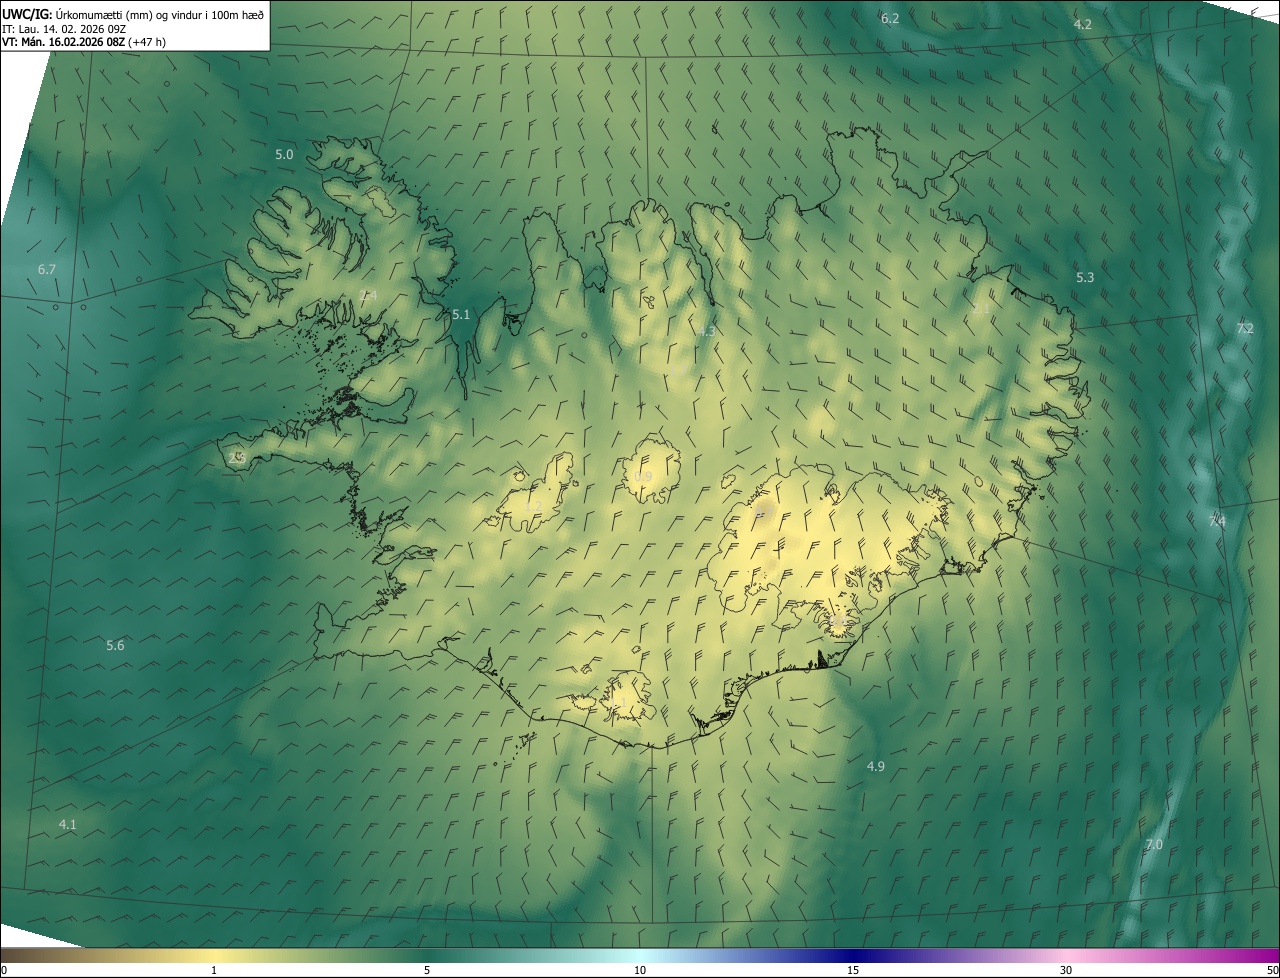Click the colorbar tick label 5
Image resolution: width=1280 pixels, height=978 pixels.
[427, 970]
